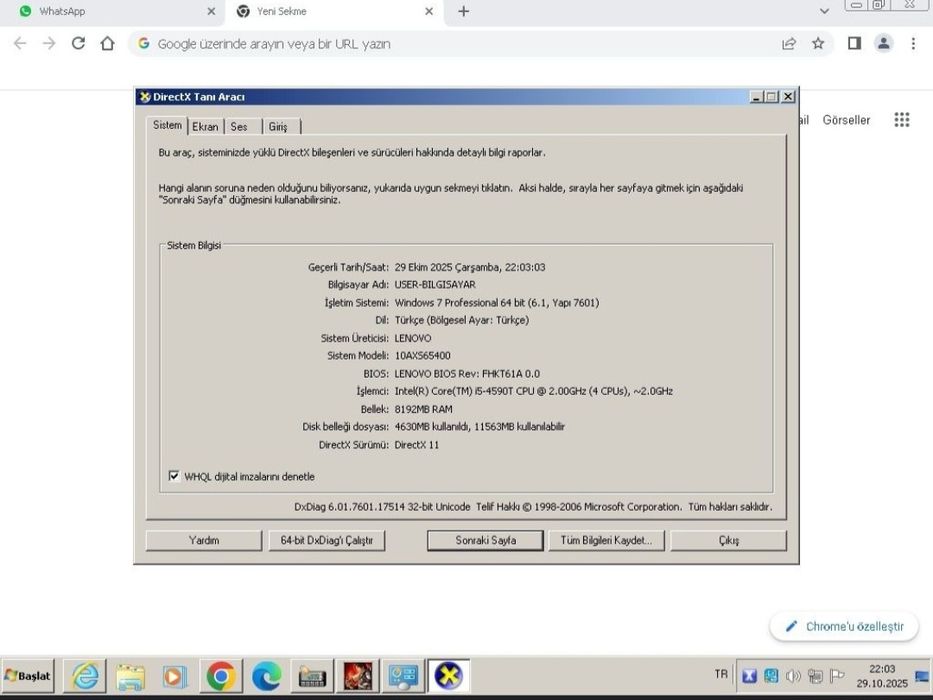Click the Windows 7 Professional 64 bit text
The width and height of the screenshot is (933, 700).
(497, 302)
